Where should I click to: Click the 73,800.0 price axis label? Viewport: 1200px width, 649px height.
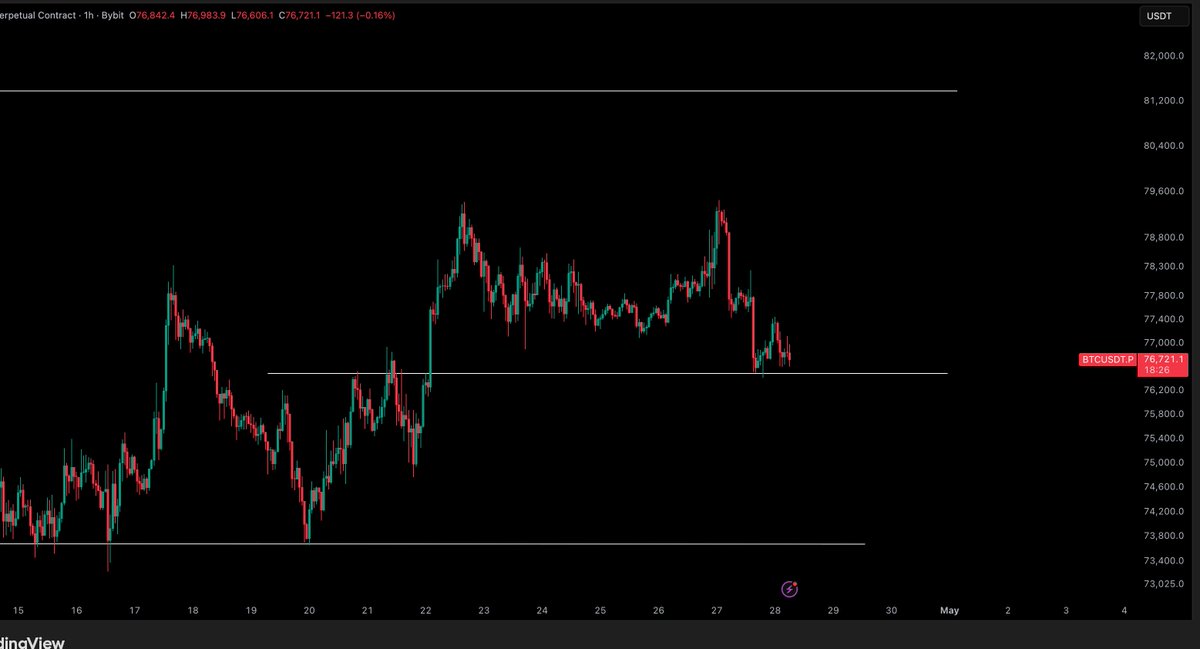[x=1163, y=535]
